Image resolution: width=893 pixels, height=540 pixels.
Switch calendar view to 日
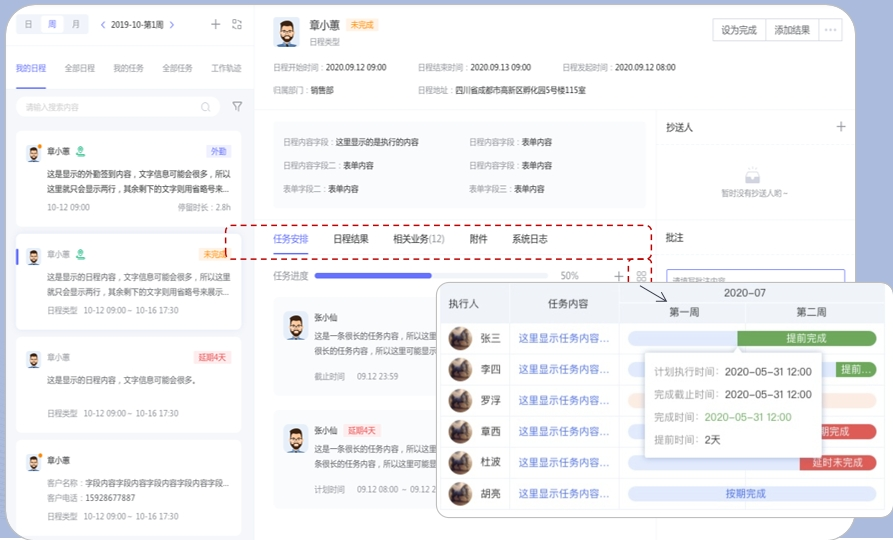28,24
